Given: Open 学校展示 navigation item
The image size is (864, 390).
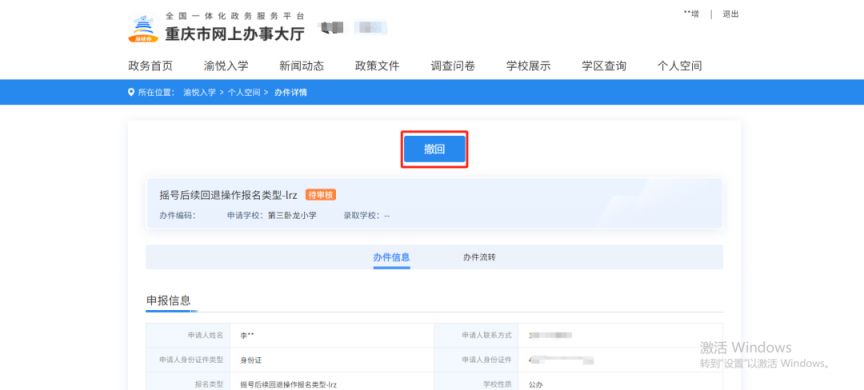Looking at the screenshot, I should 528,66.
